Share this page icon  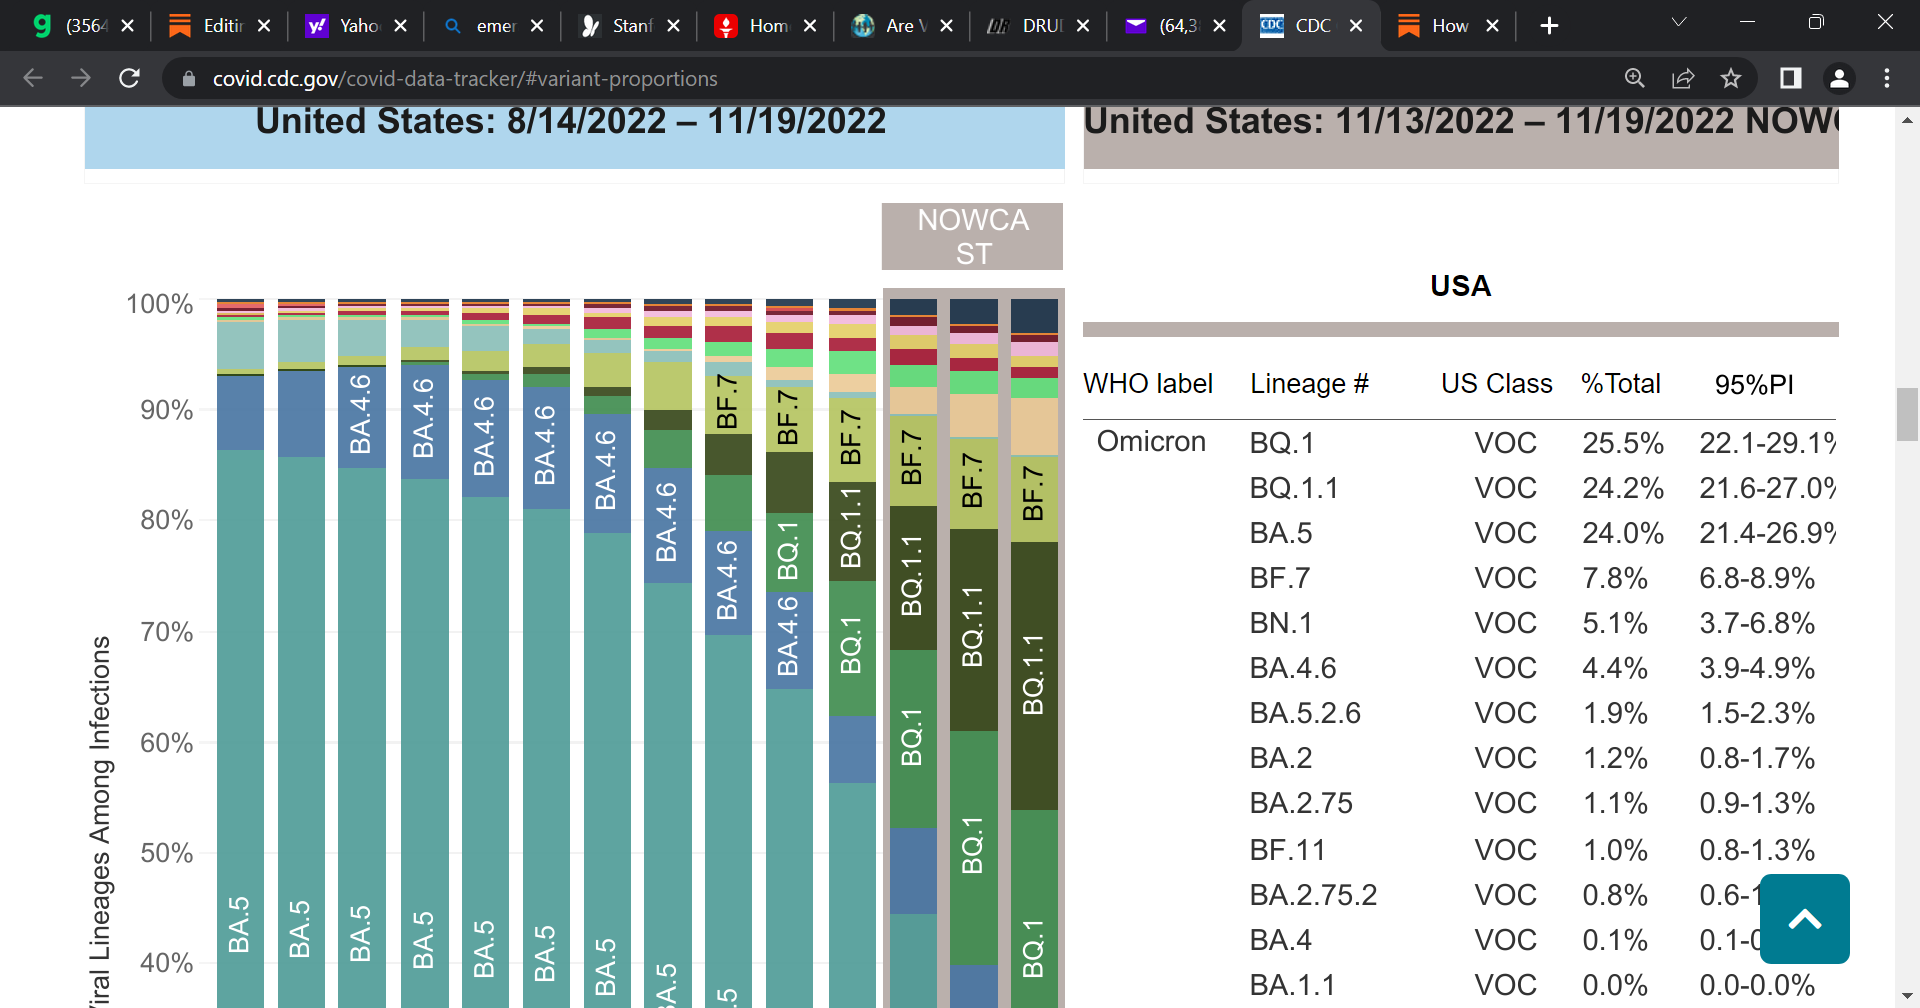tap(1683, 78)
